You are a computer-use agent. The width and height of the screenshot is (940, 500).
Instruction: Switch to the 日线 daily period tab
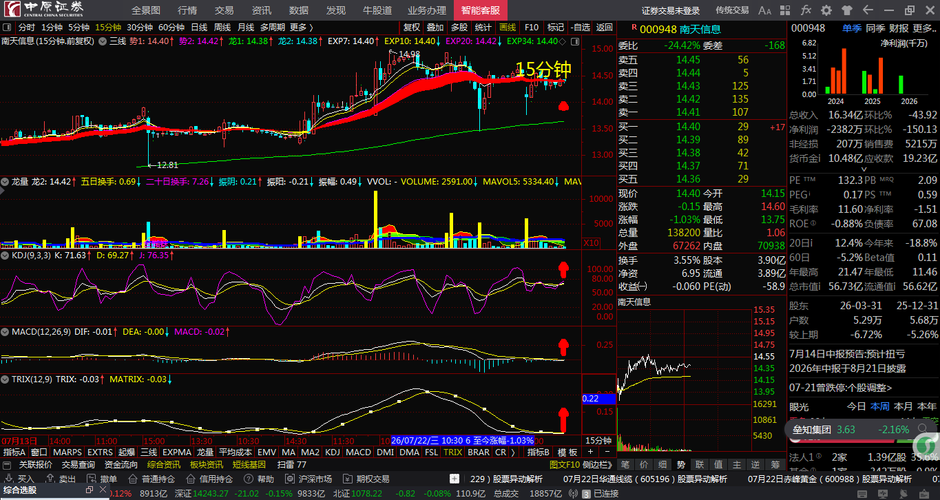199,28
